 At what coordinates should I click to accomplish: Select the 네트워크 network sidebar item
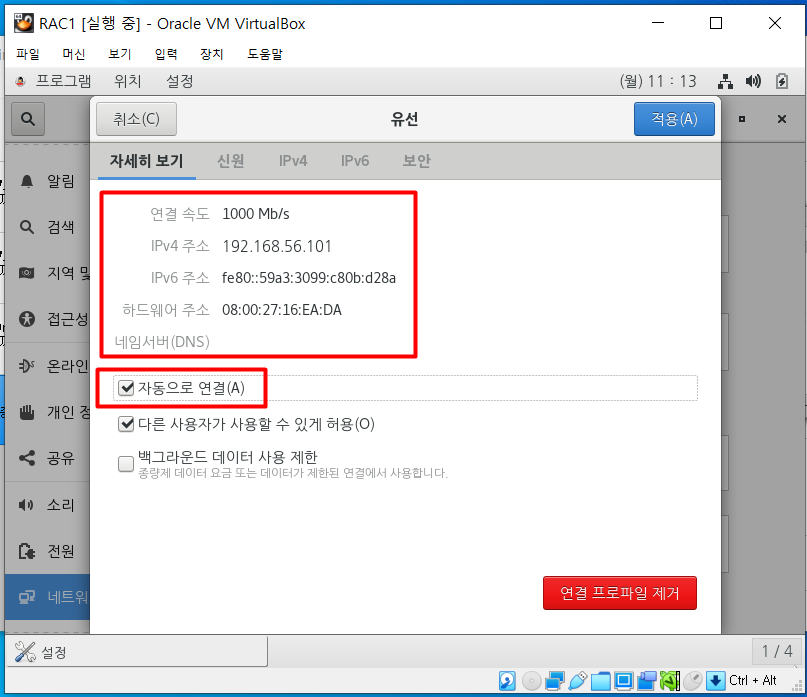tap(47, 597)
